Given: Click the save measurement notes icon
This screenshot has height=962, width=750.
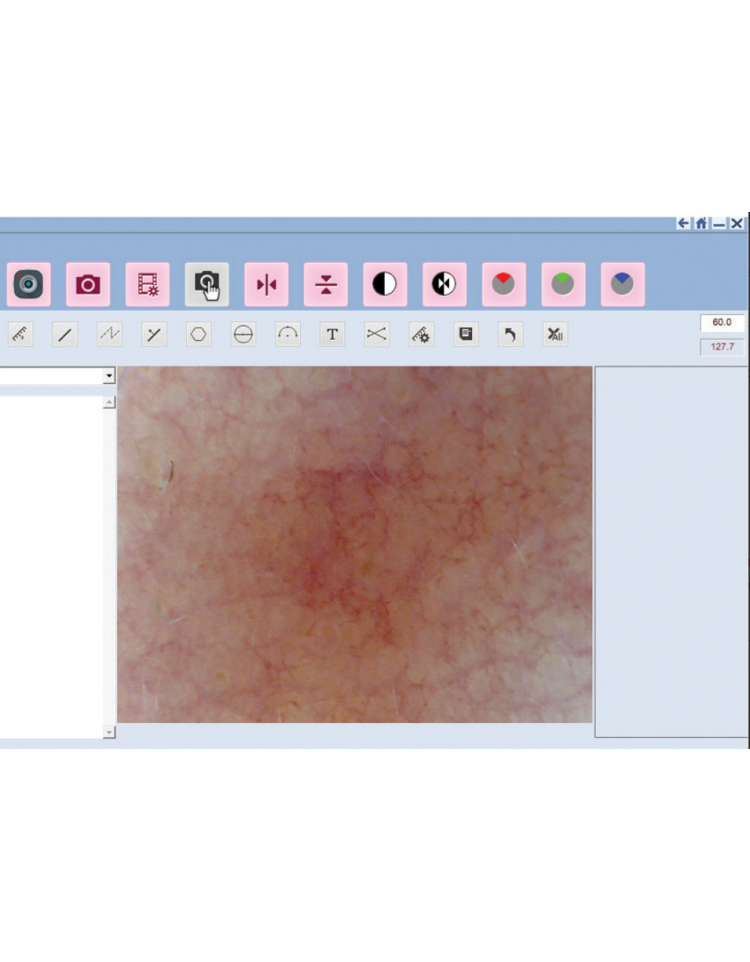Looking at the screenshot, I should point(466,334).
